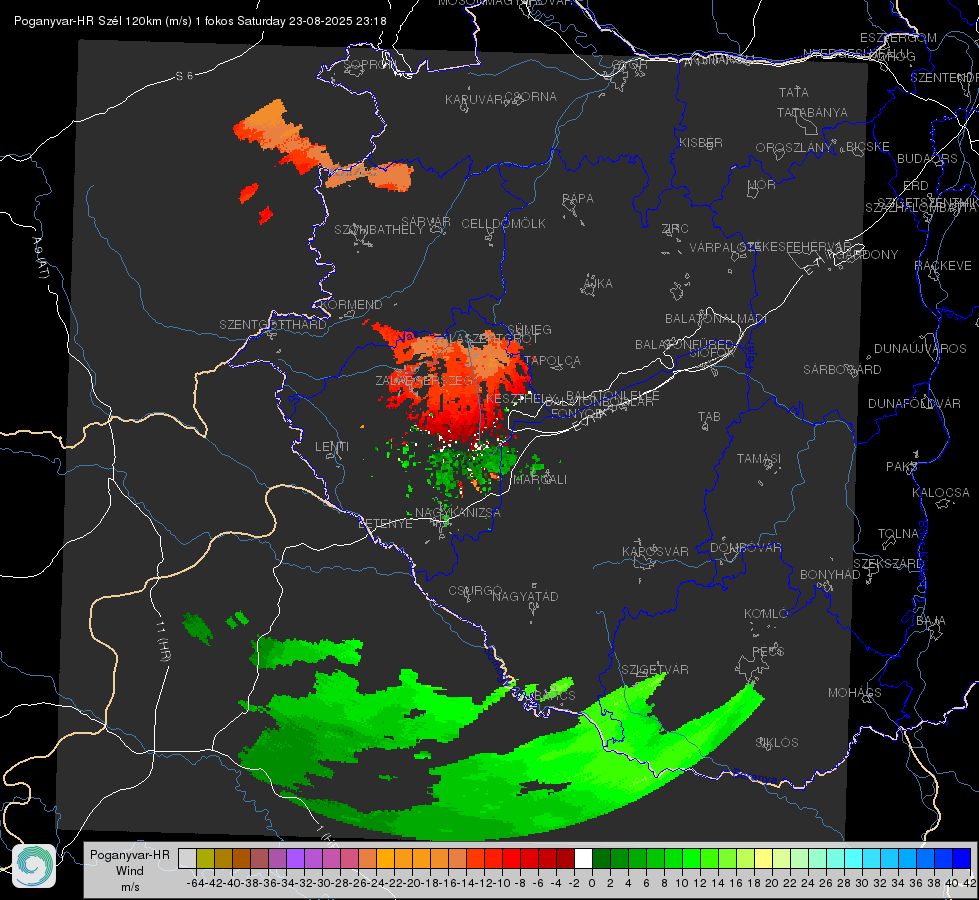Select the SÁRBOGÁRD city label
Screen dimensions: 979x900
(842, 370)
